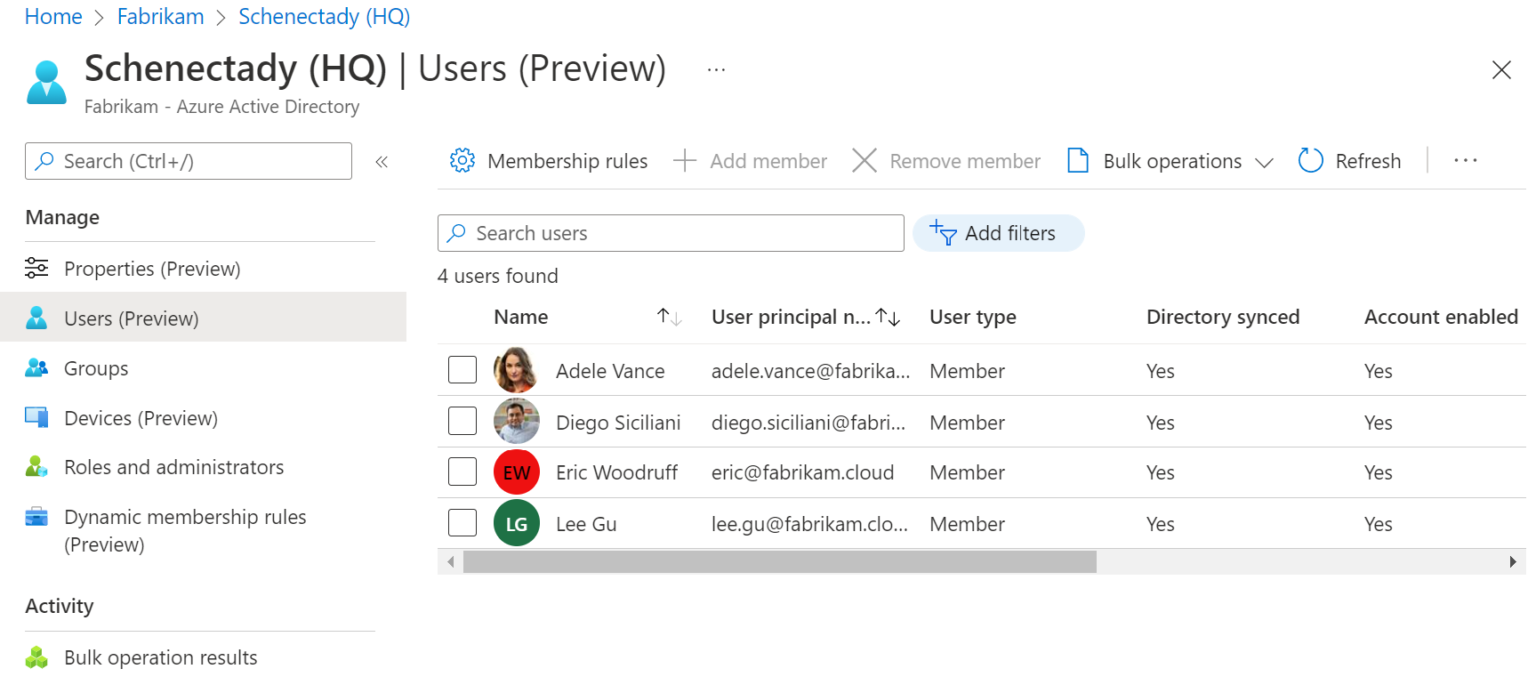Viewport: 1536px width, 677px height.
Task: Click the Membership rules gear icon
Action: tap(462, 161)
